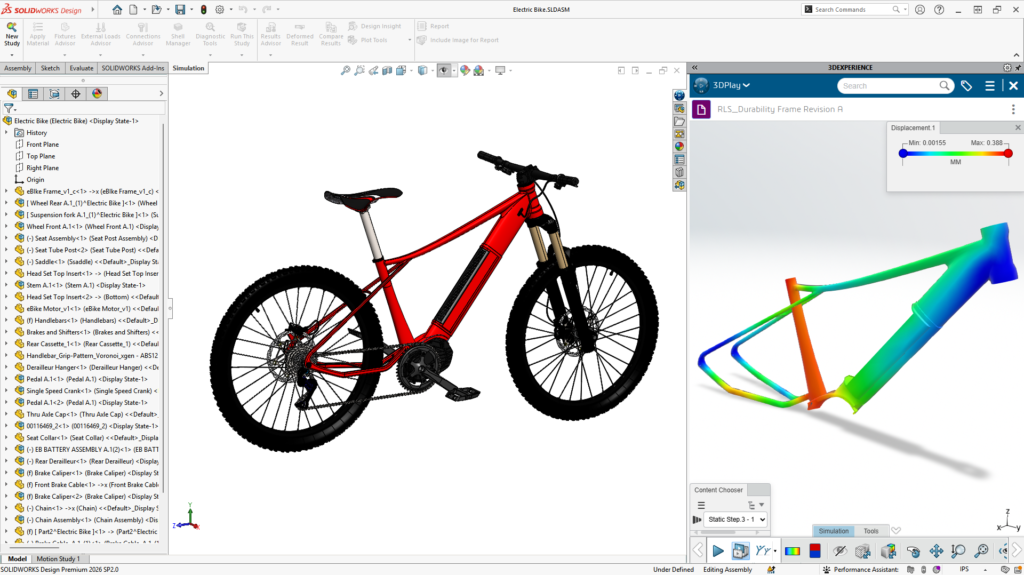Viewport: 1024px width, 575px height.
Task: Open the Motion Study 1 tab
Action: click(58, 559)
